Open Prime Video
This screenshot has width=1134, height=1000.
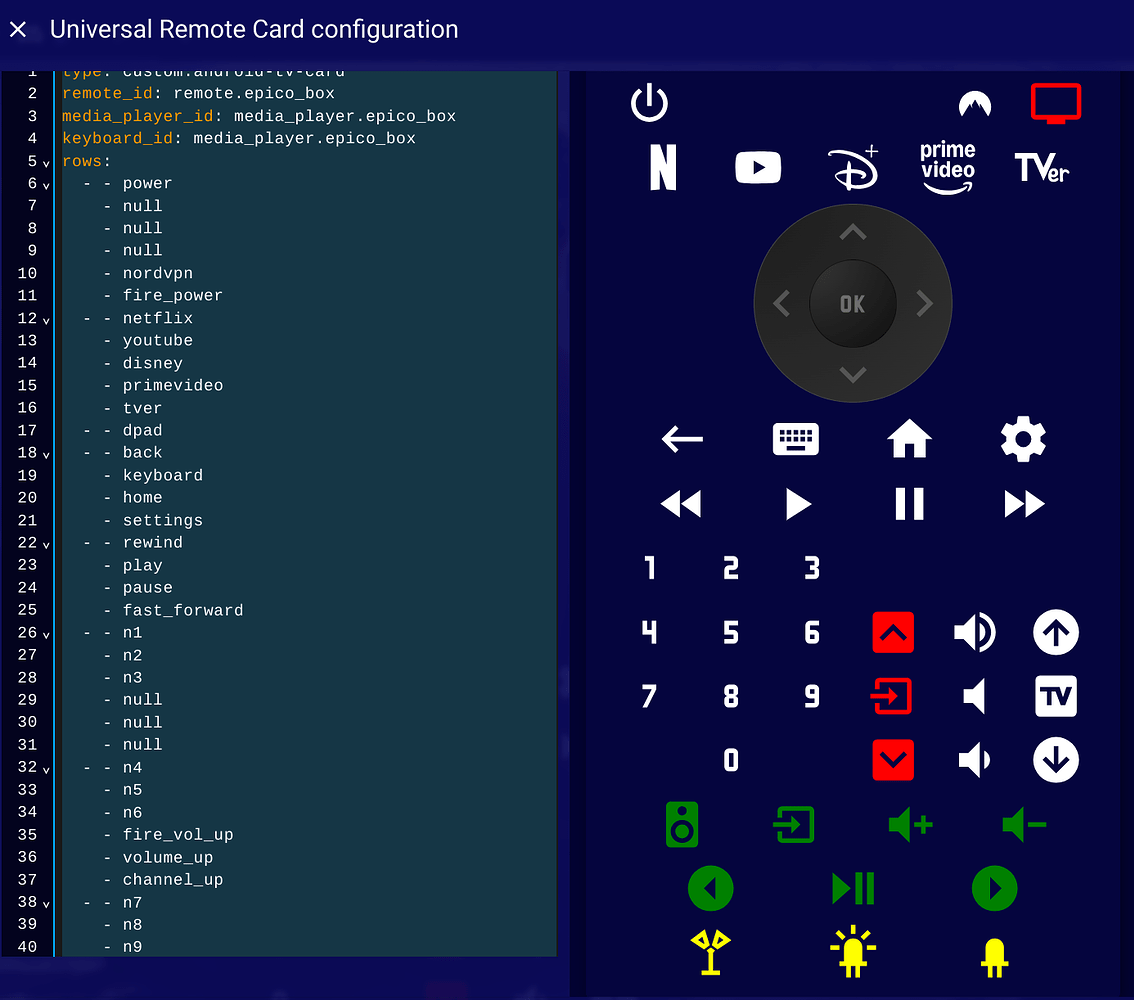click(x=947, y=167)
